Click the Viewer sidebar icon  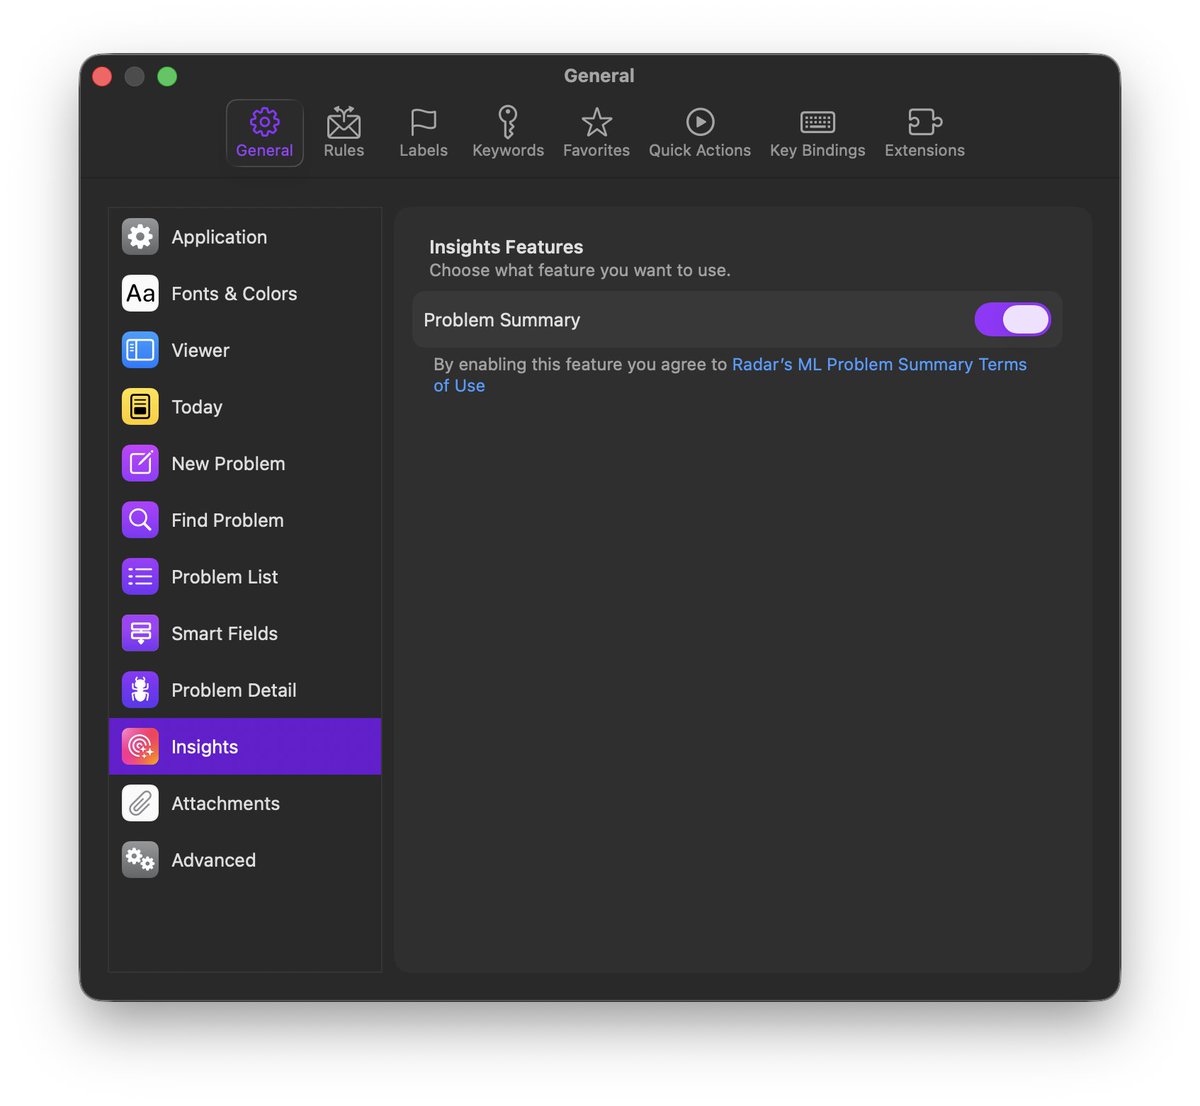click(140, 350)
